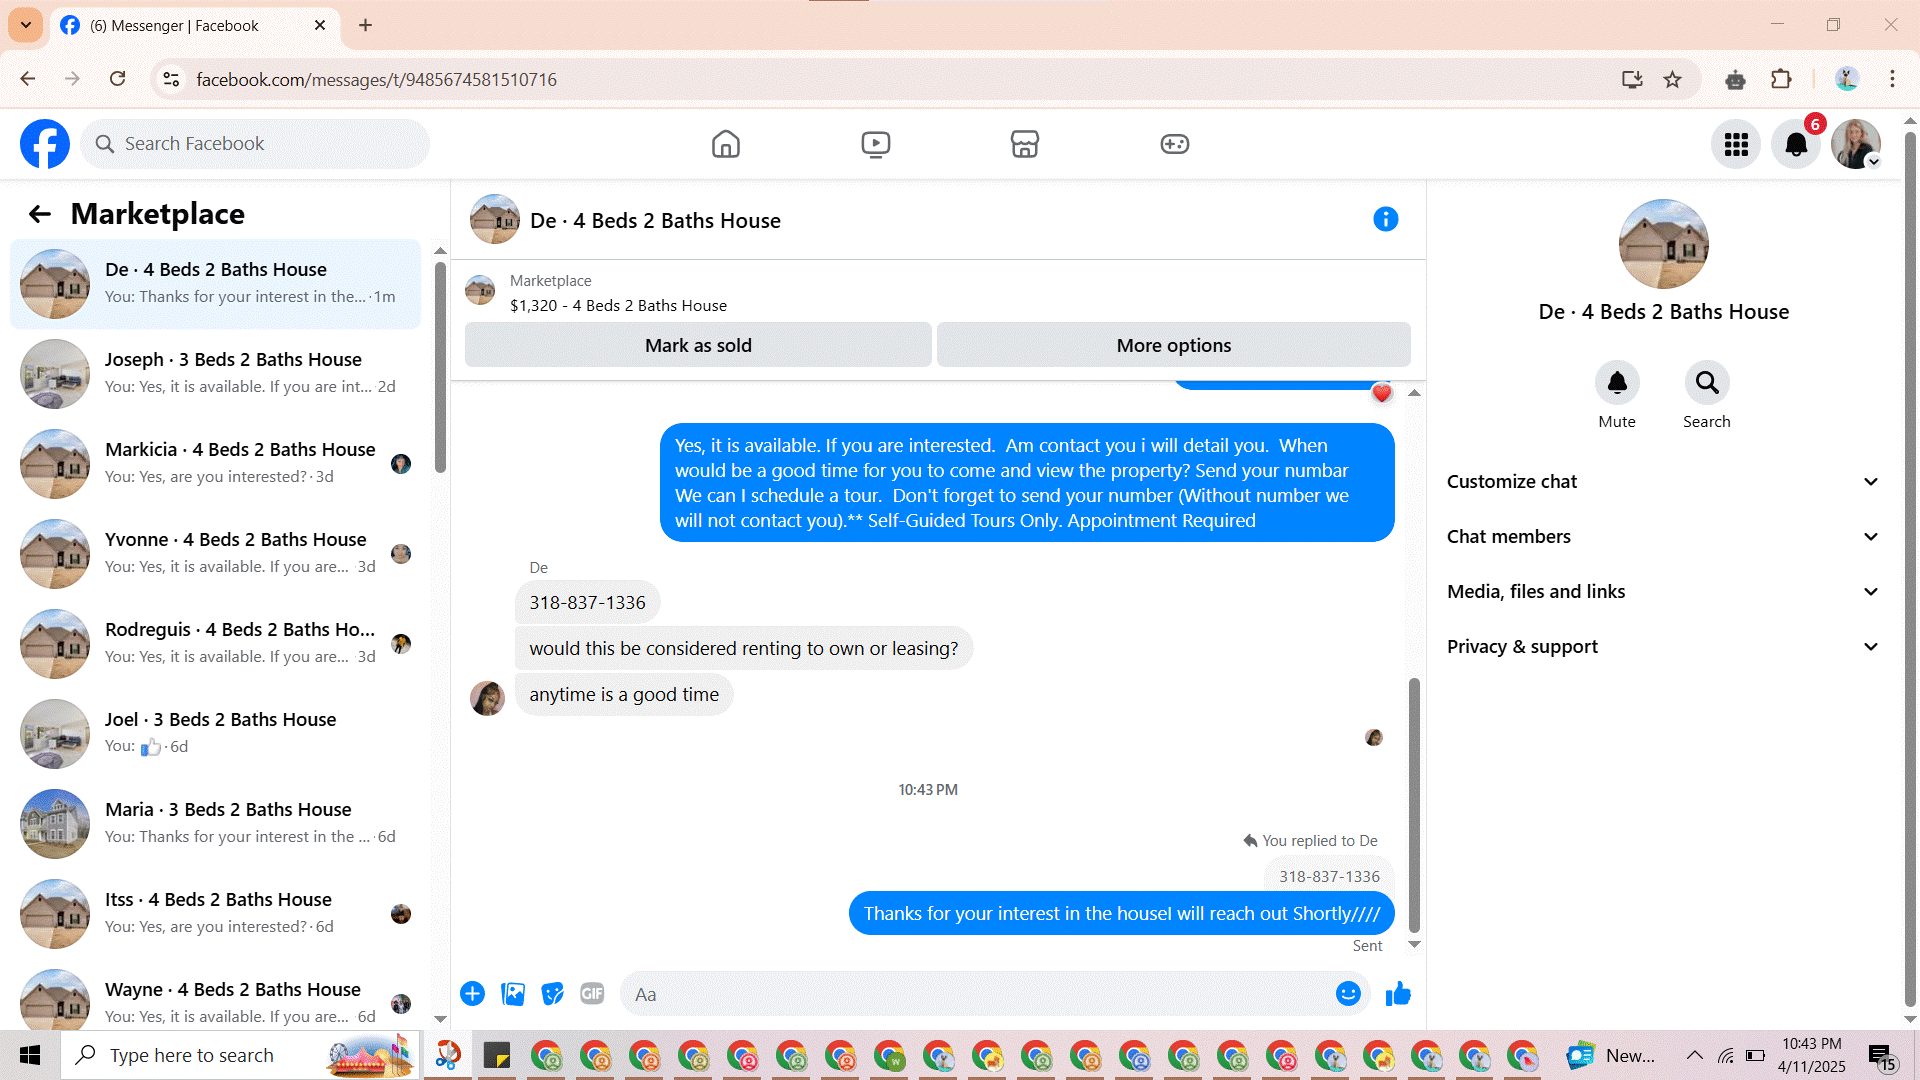Go back to the previous page

pos(28,79)
